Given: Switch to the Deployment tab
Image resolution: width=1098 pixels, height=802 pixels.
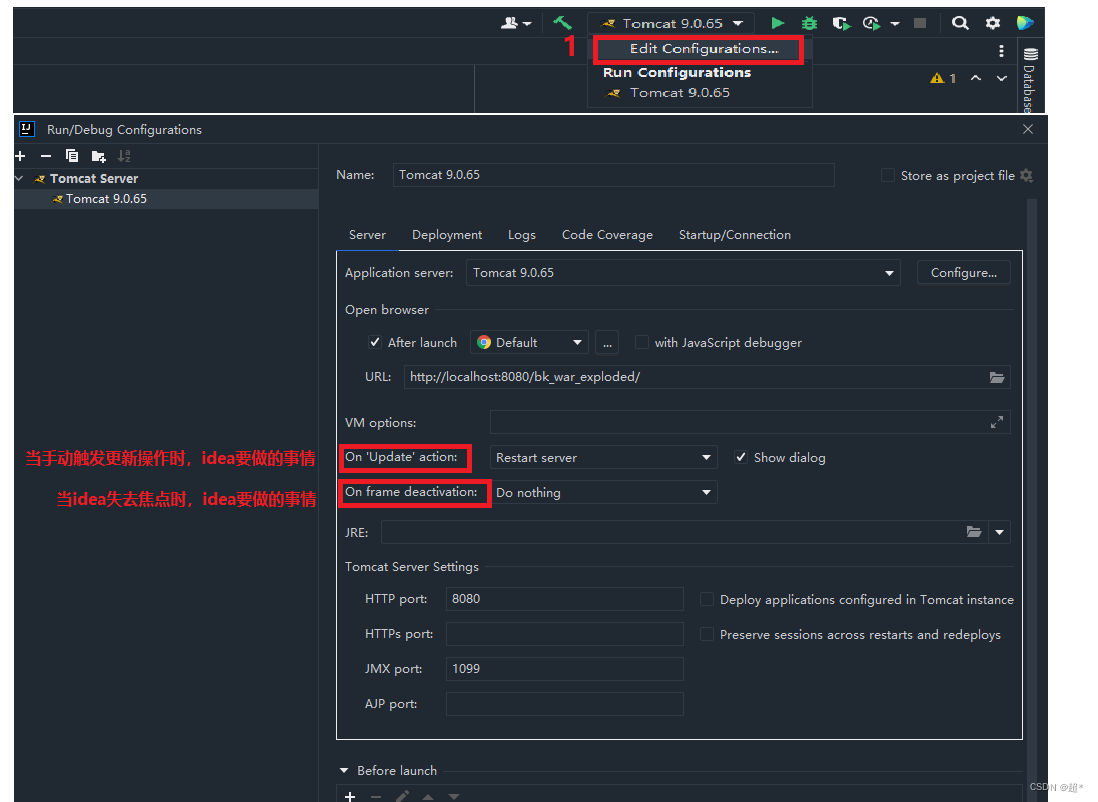Looking at the screenshot, I should tap(447, 235).
